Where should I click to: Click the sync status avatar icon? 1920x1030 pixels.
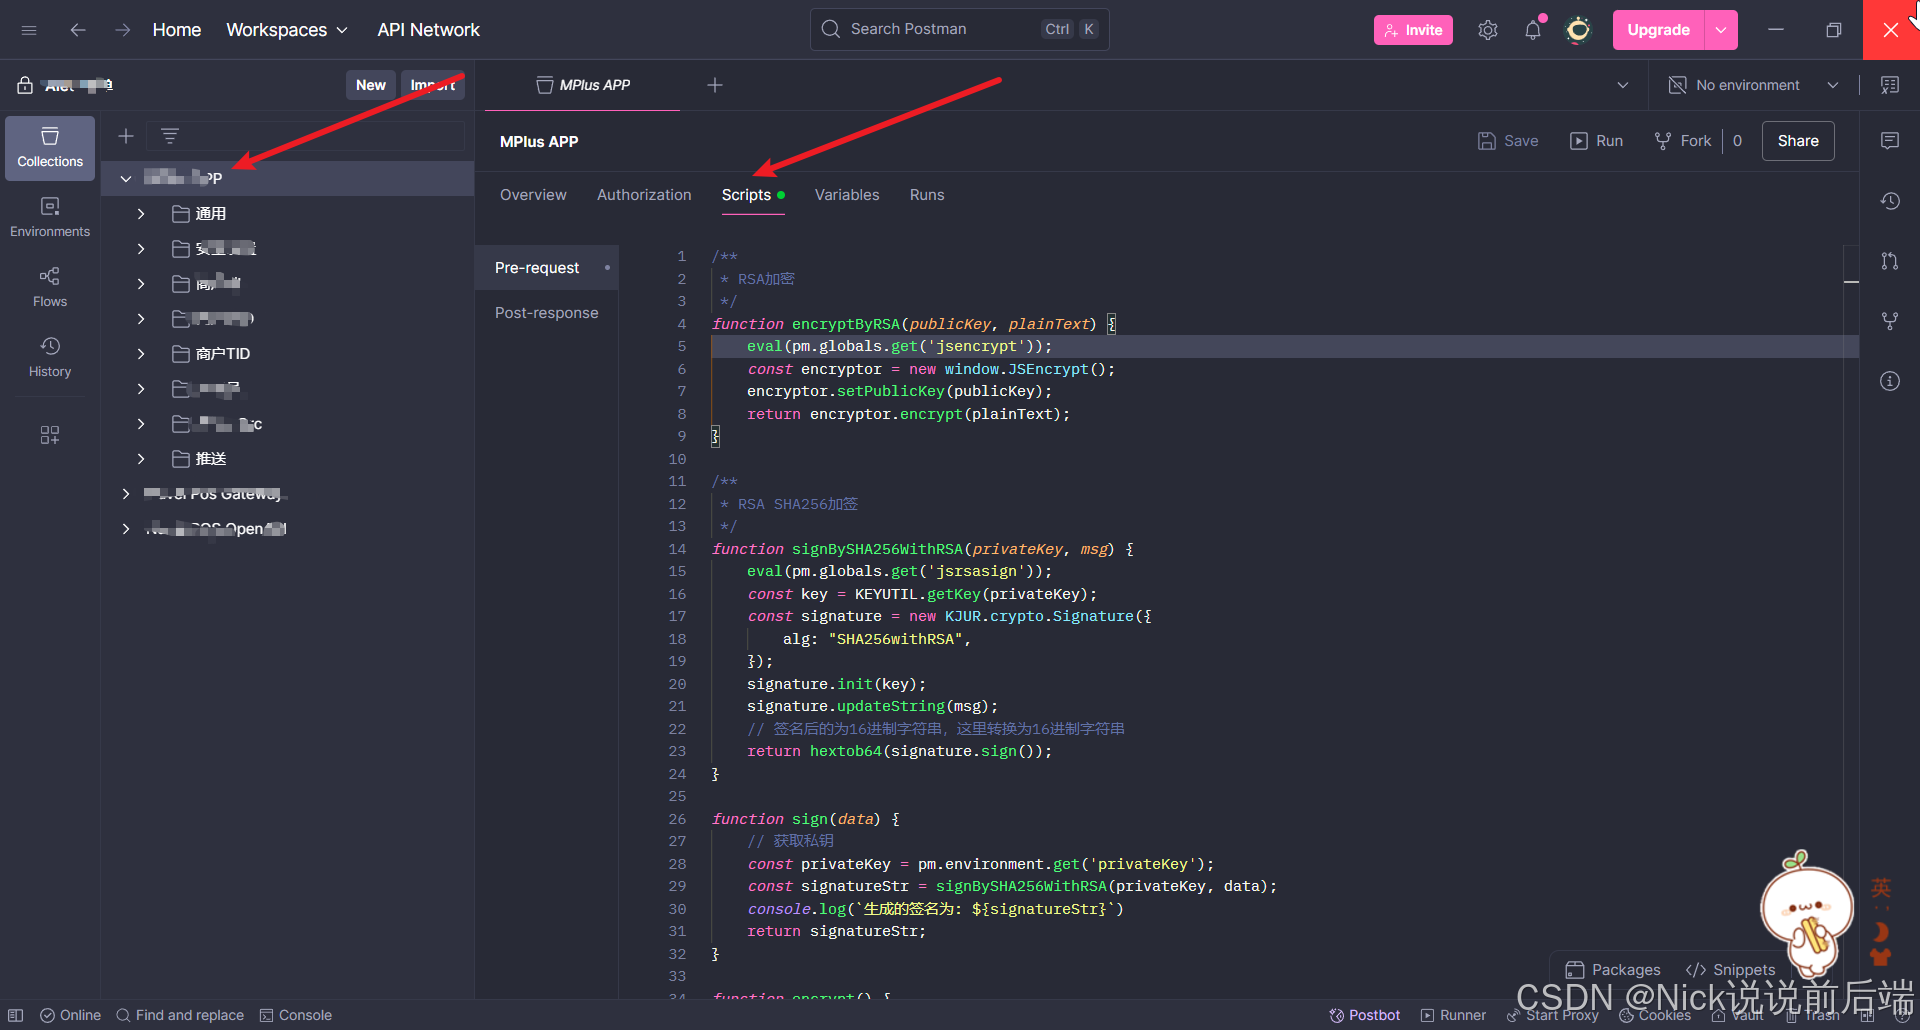point(1578,30)
